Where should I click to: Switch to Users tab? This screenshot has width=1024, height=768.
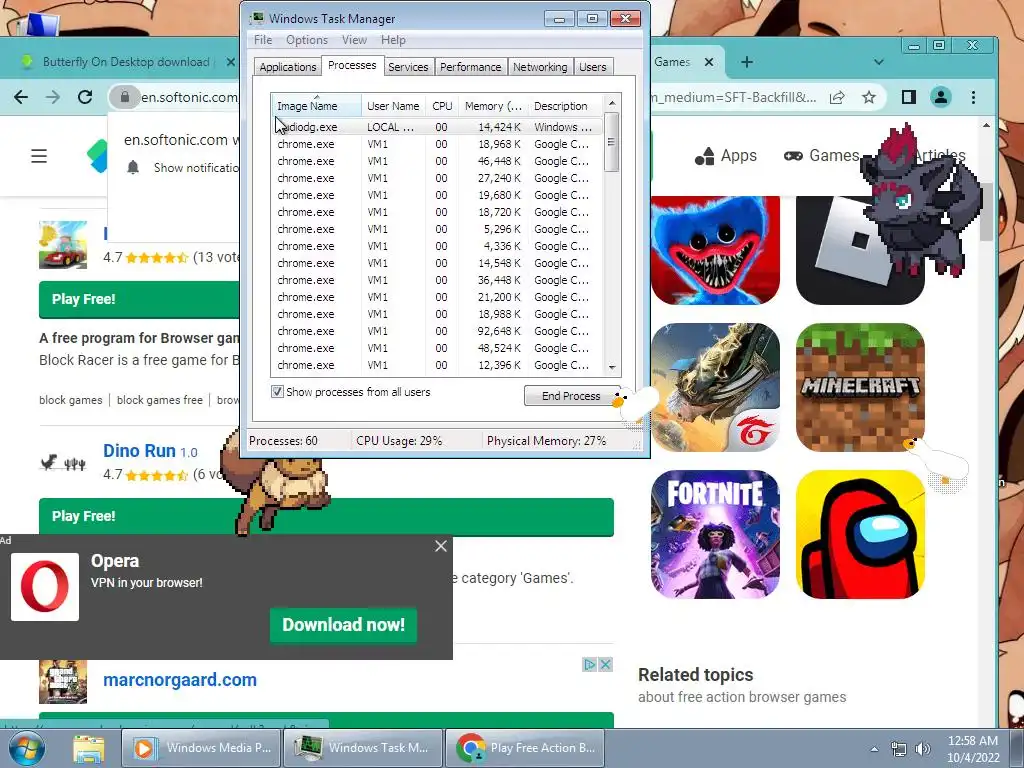(x=592, y=67)
